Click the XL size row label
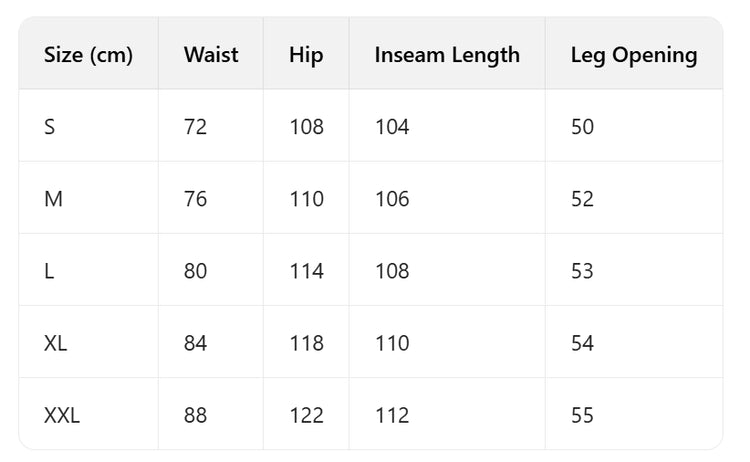This screenshot has height=462, width=750. click(56, 343)
